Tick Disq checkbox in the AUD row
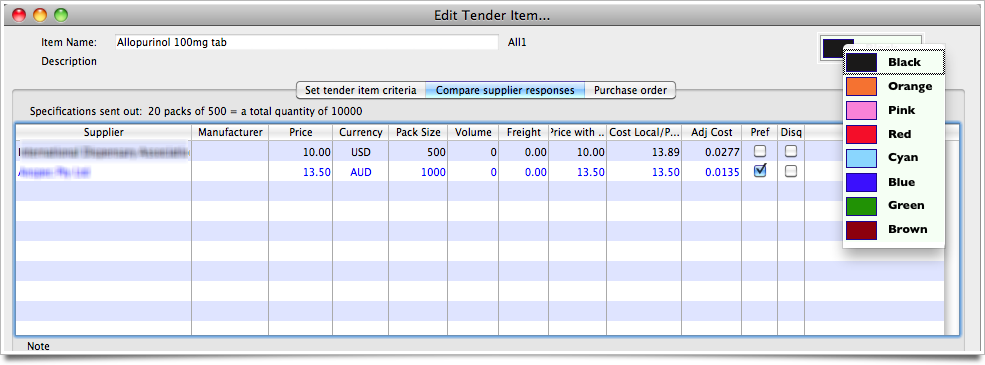 [x=791, y=171]
